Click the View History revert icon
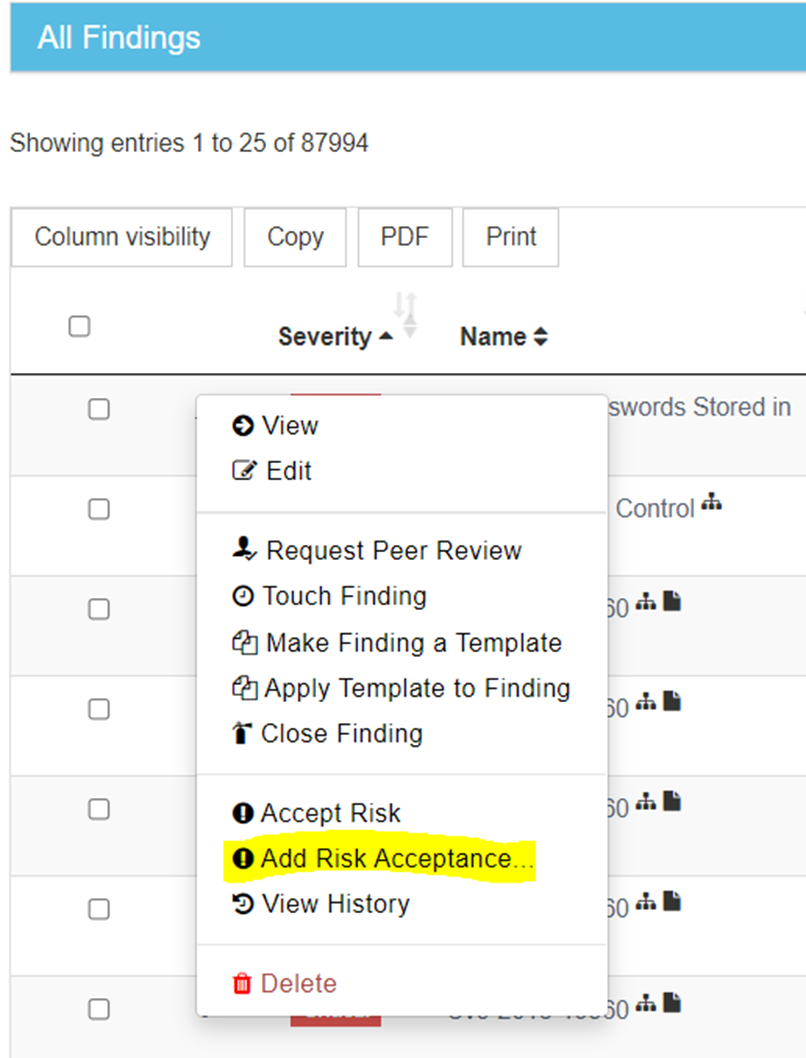The image size is (806, 1058). (243, 904)
